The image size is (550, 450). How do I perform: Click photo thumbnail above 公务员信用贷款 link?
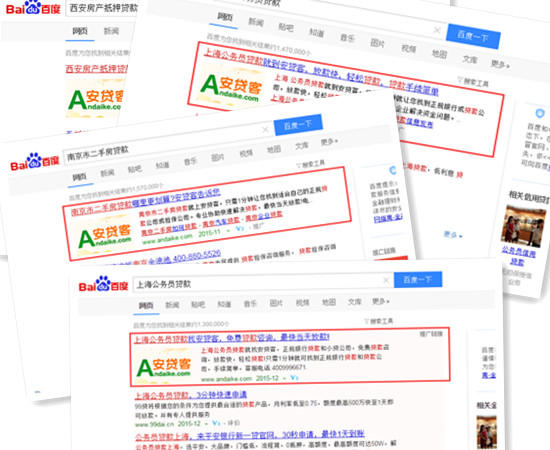[524, 226]
